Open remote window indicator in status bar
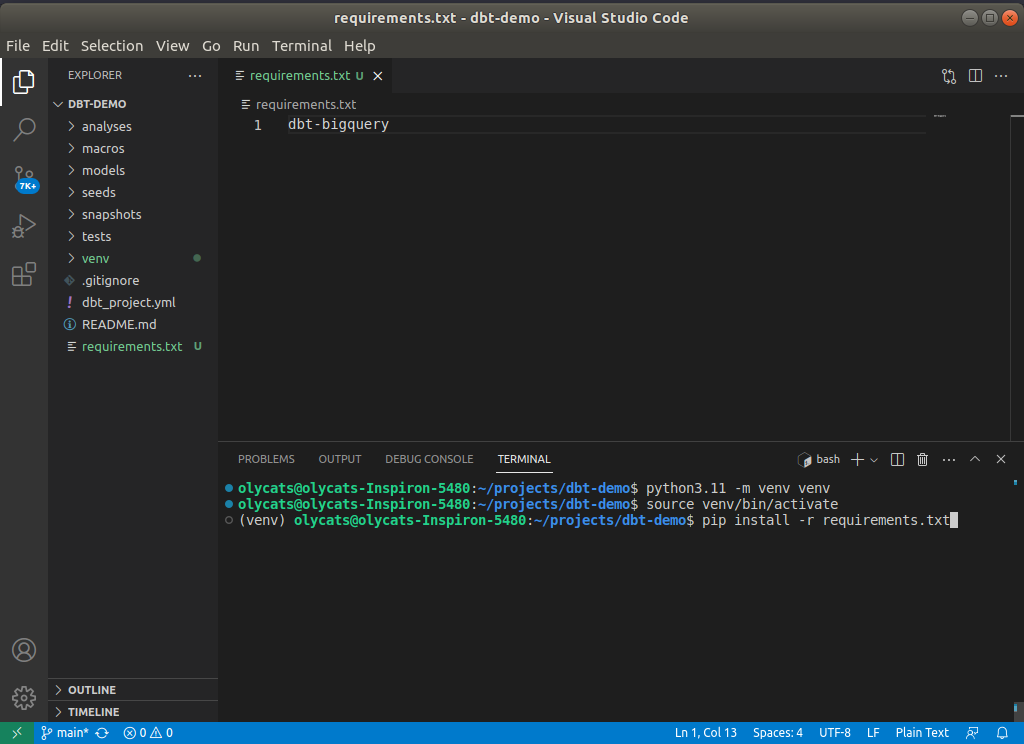 tap(16, 733)
